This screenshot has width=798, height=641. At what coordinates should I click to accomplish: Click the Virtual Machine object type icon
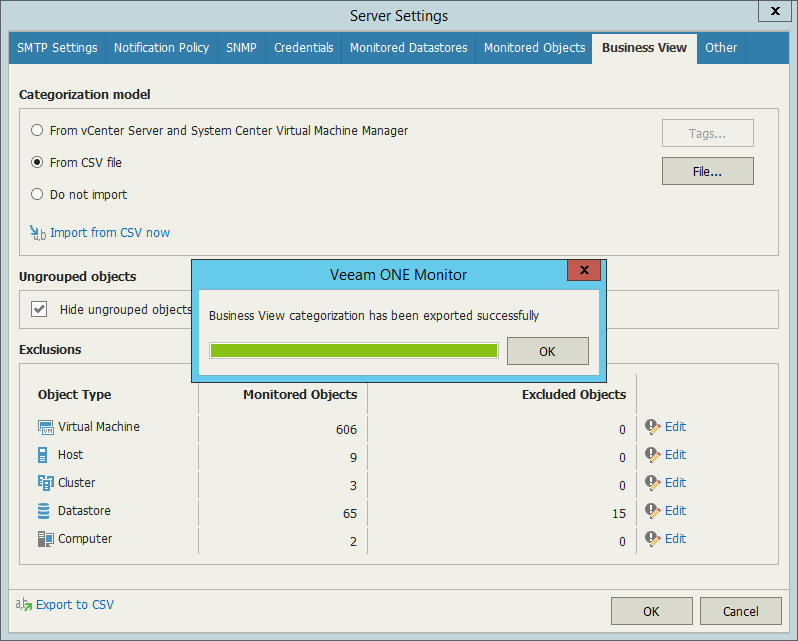pos(45,427)
